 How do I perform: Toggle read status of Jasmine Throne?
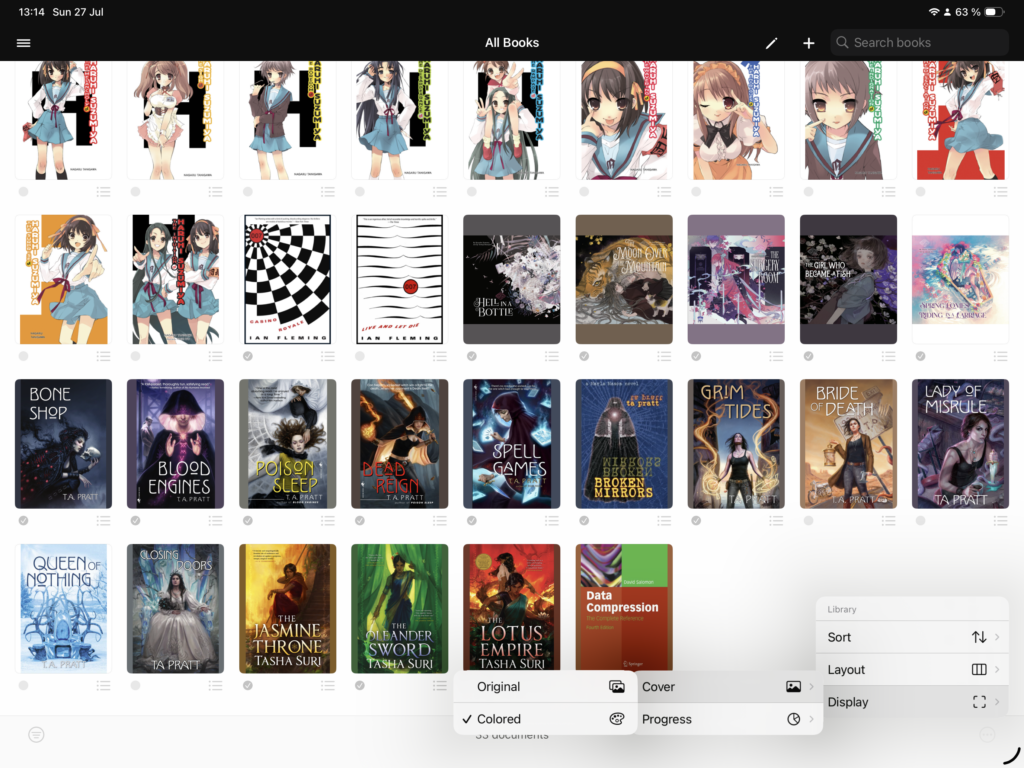tap(248, 685)
